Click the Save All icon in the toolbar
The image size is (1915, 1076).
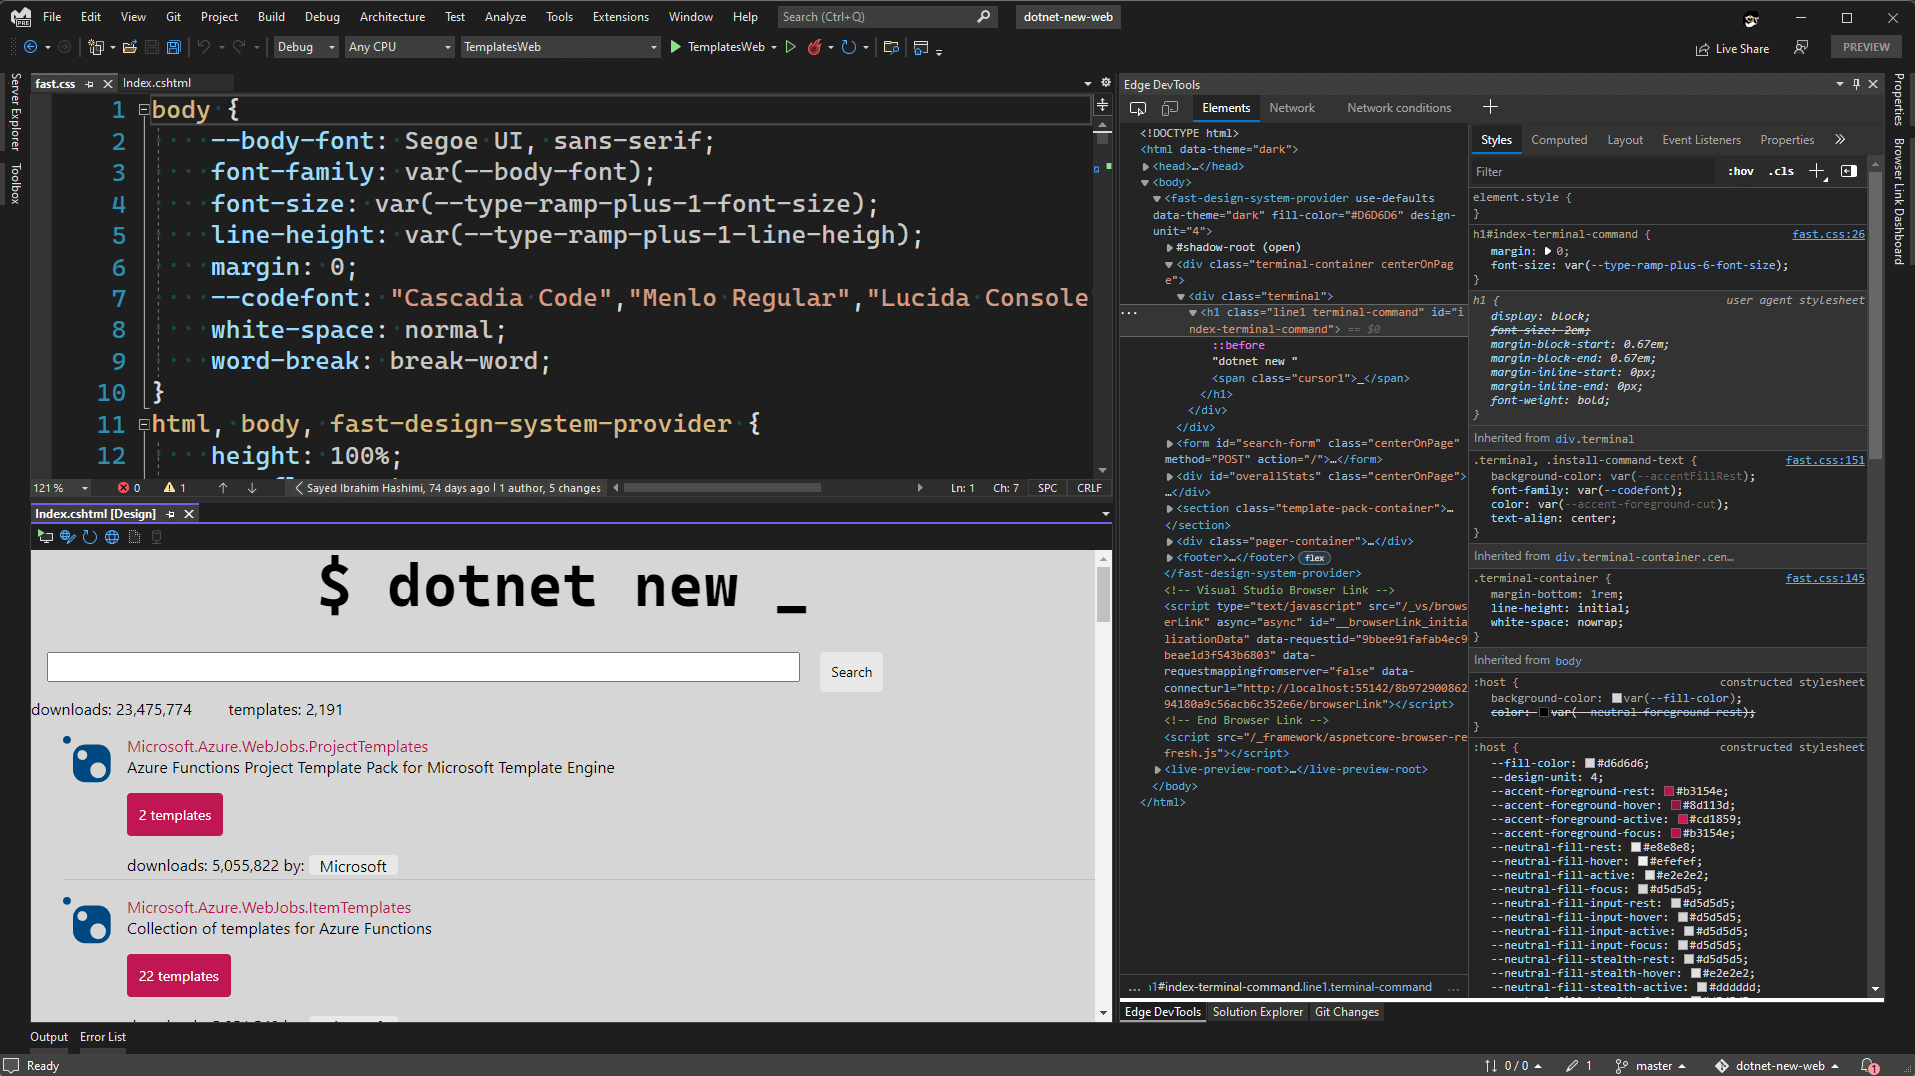pyautogui.click(x=173, y=47)
